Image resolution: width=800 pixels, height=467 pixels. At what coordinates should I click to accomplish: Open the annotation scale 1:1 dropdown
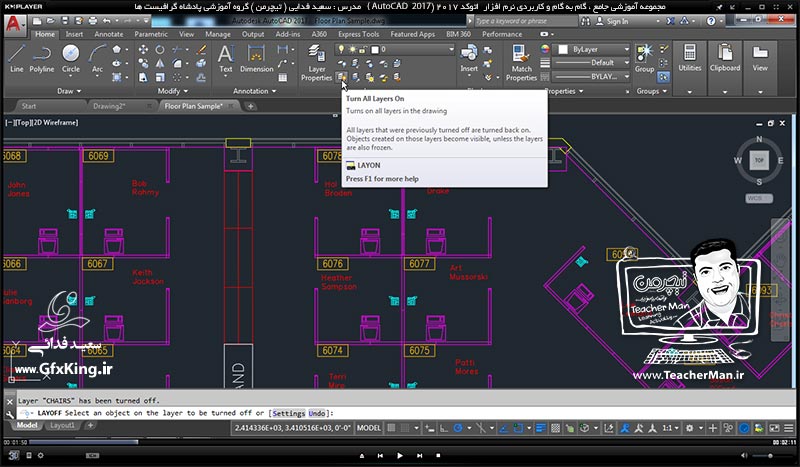(670, 428)
